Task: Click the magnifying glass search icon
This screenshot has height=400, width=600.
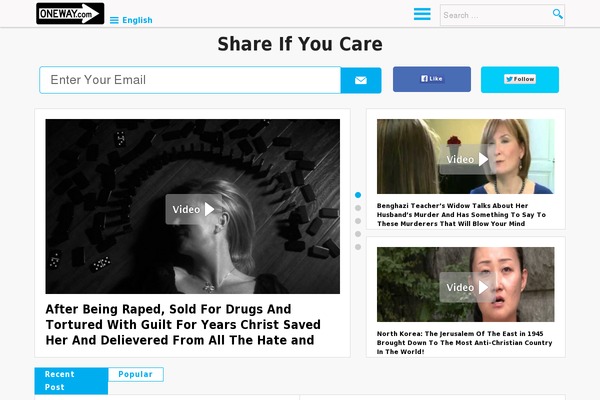Action: [x=558, y=14]
